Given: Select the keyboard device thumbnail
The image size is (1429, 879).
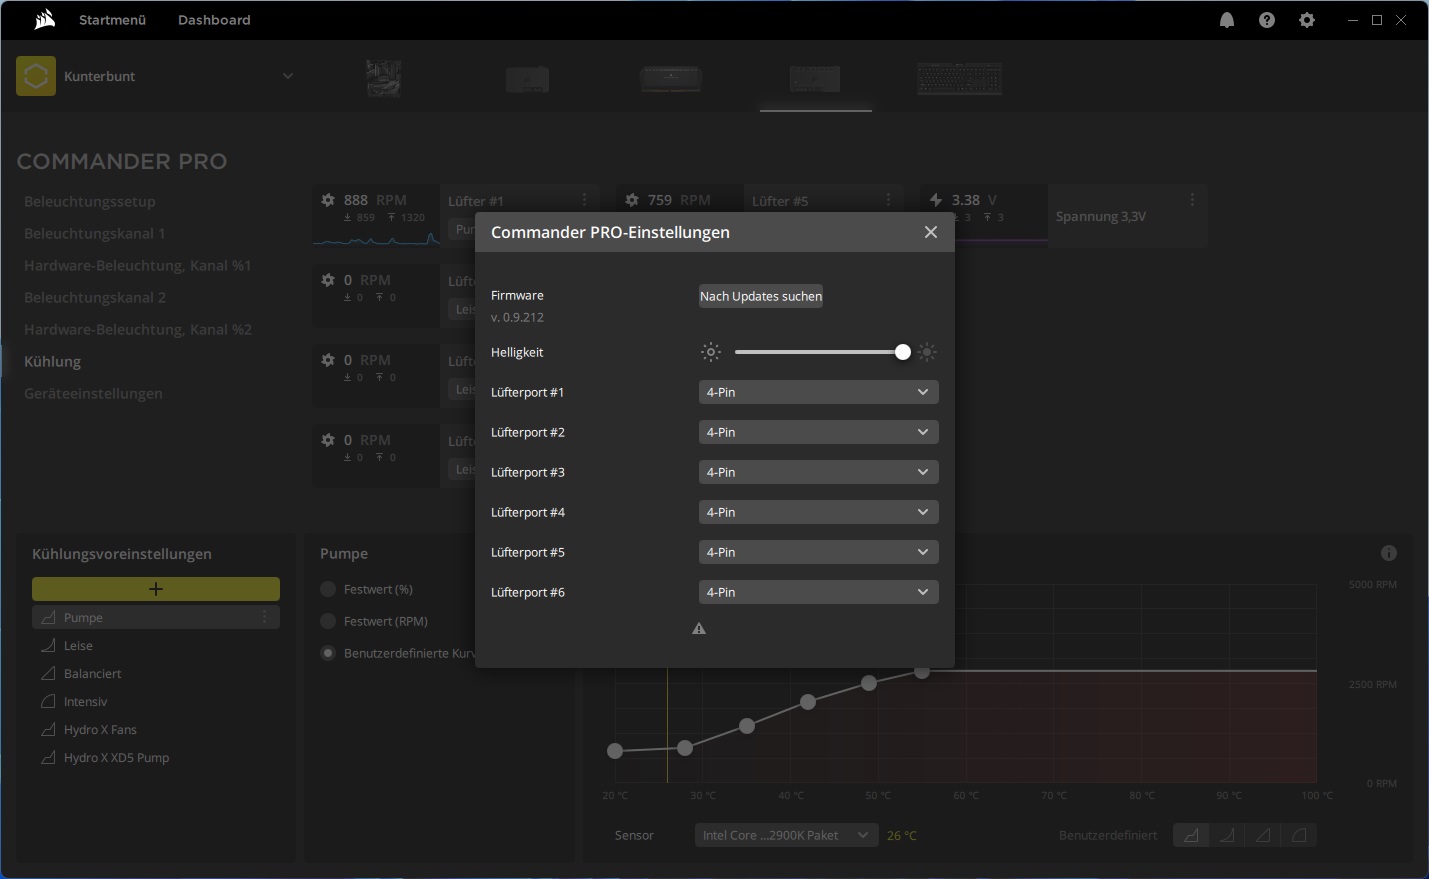Looking at the screenshot, I should click(x=960, y=78).
